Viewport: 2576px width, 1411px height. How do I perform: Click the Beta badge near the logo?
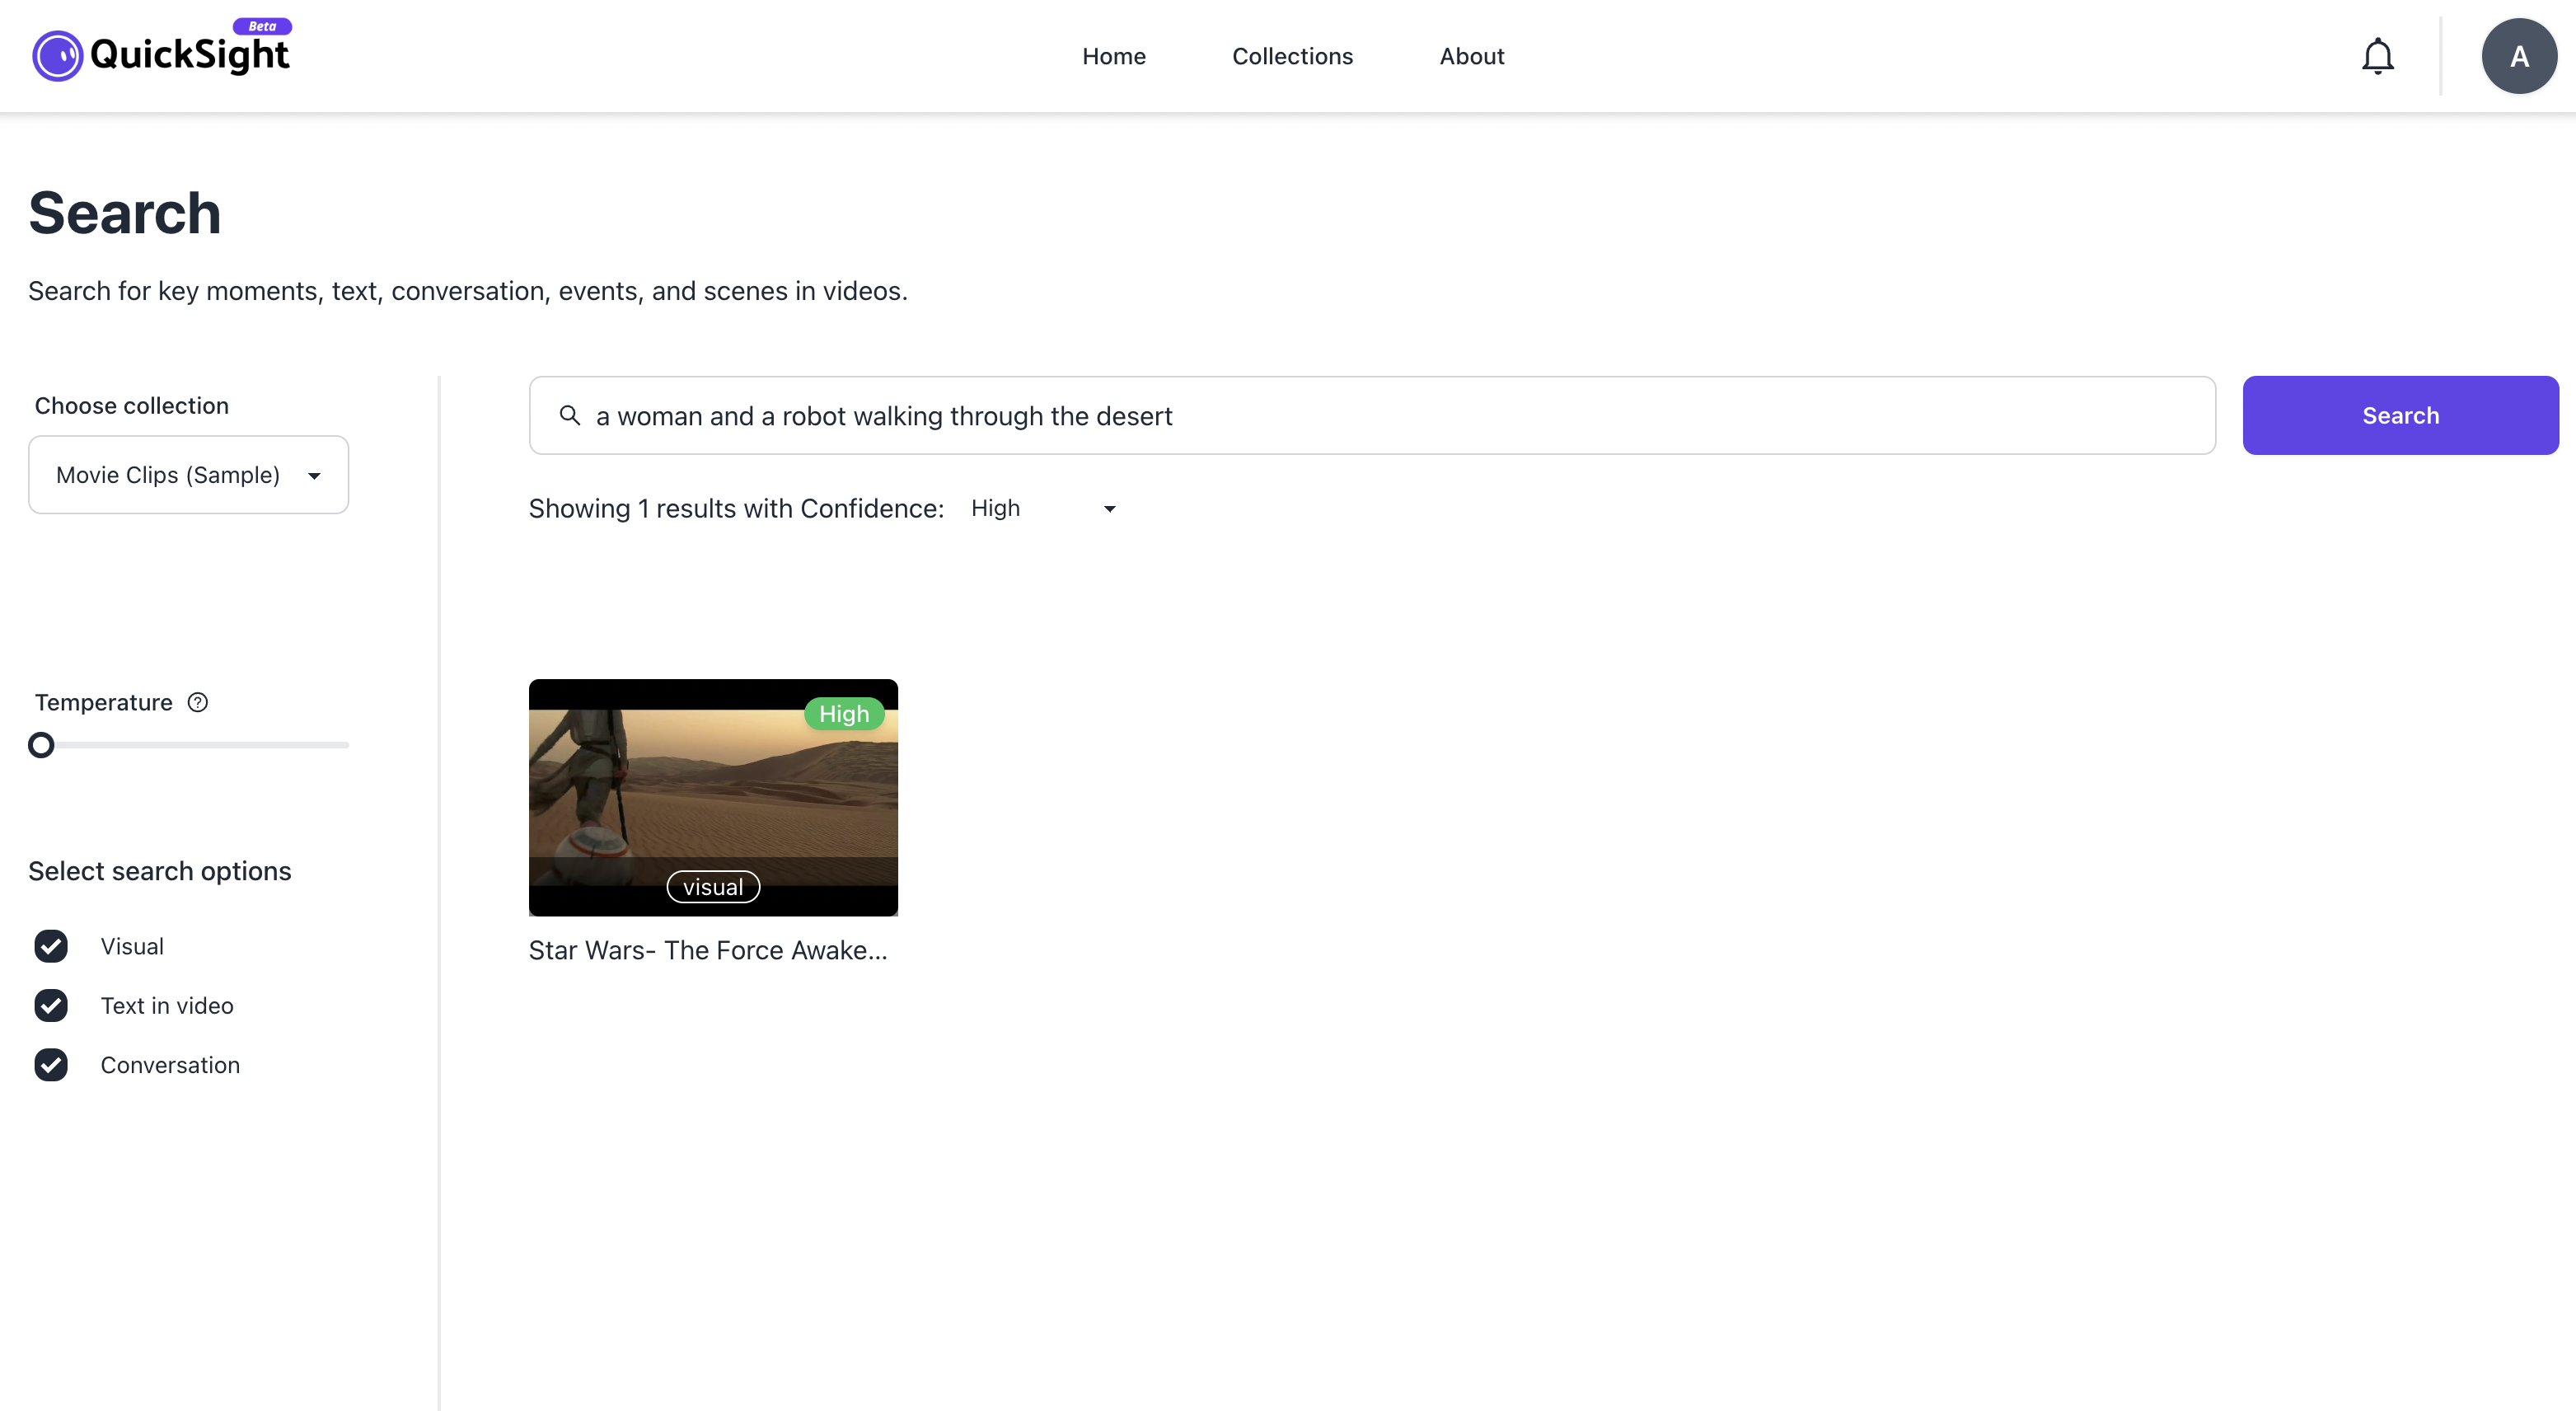pyautogui.click(x=262, y=26)
